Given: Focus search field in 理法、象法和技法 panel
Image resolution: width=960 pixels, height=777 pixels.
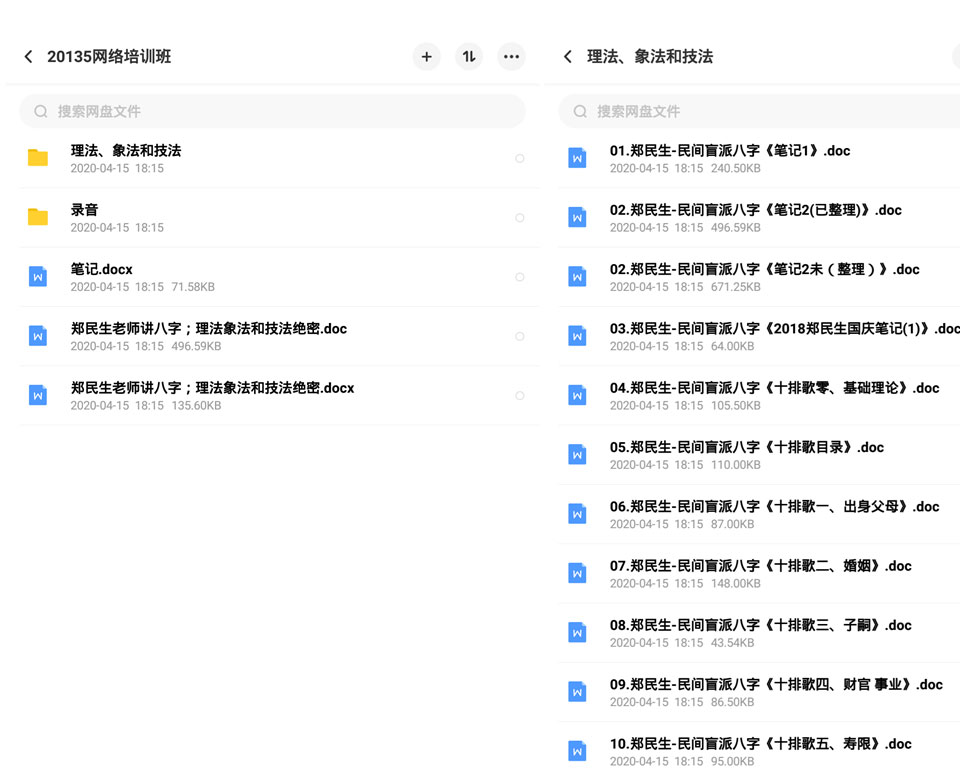Looking at the screenshot, I should pos(759,111).
